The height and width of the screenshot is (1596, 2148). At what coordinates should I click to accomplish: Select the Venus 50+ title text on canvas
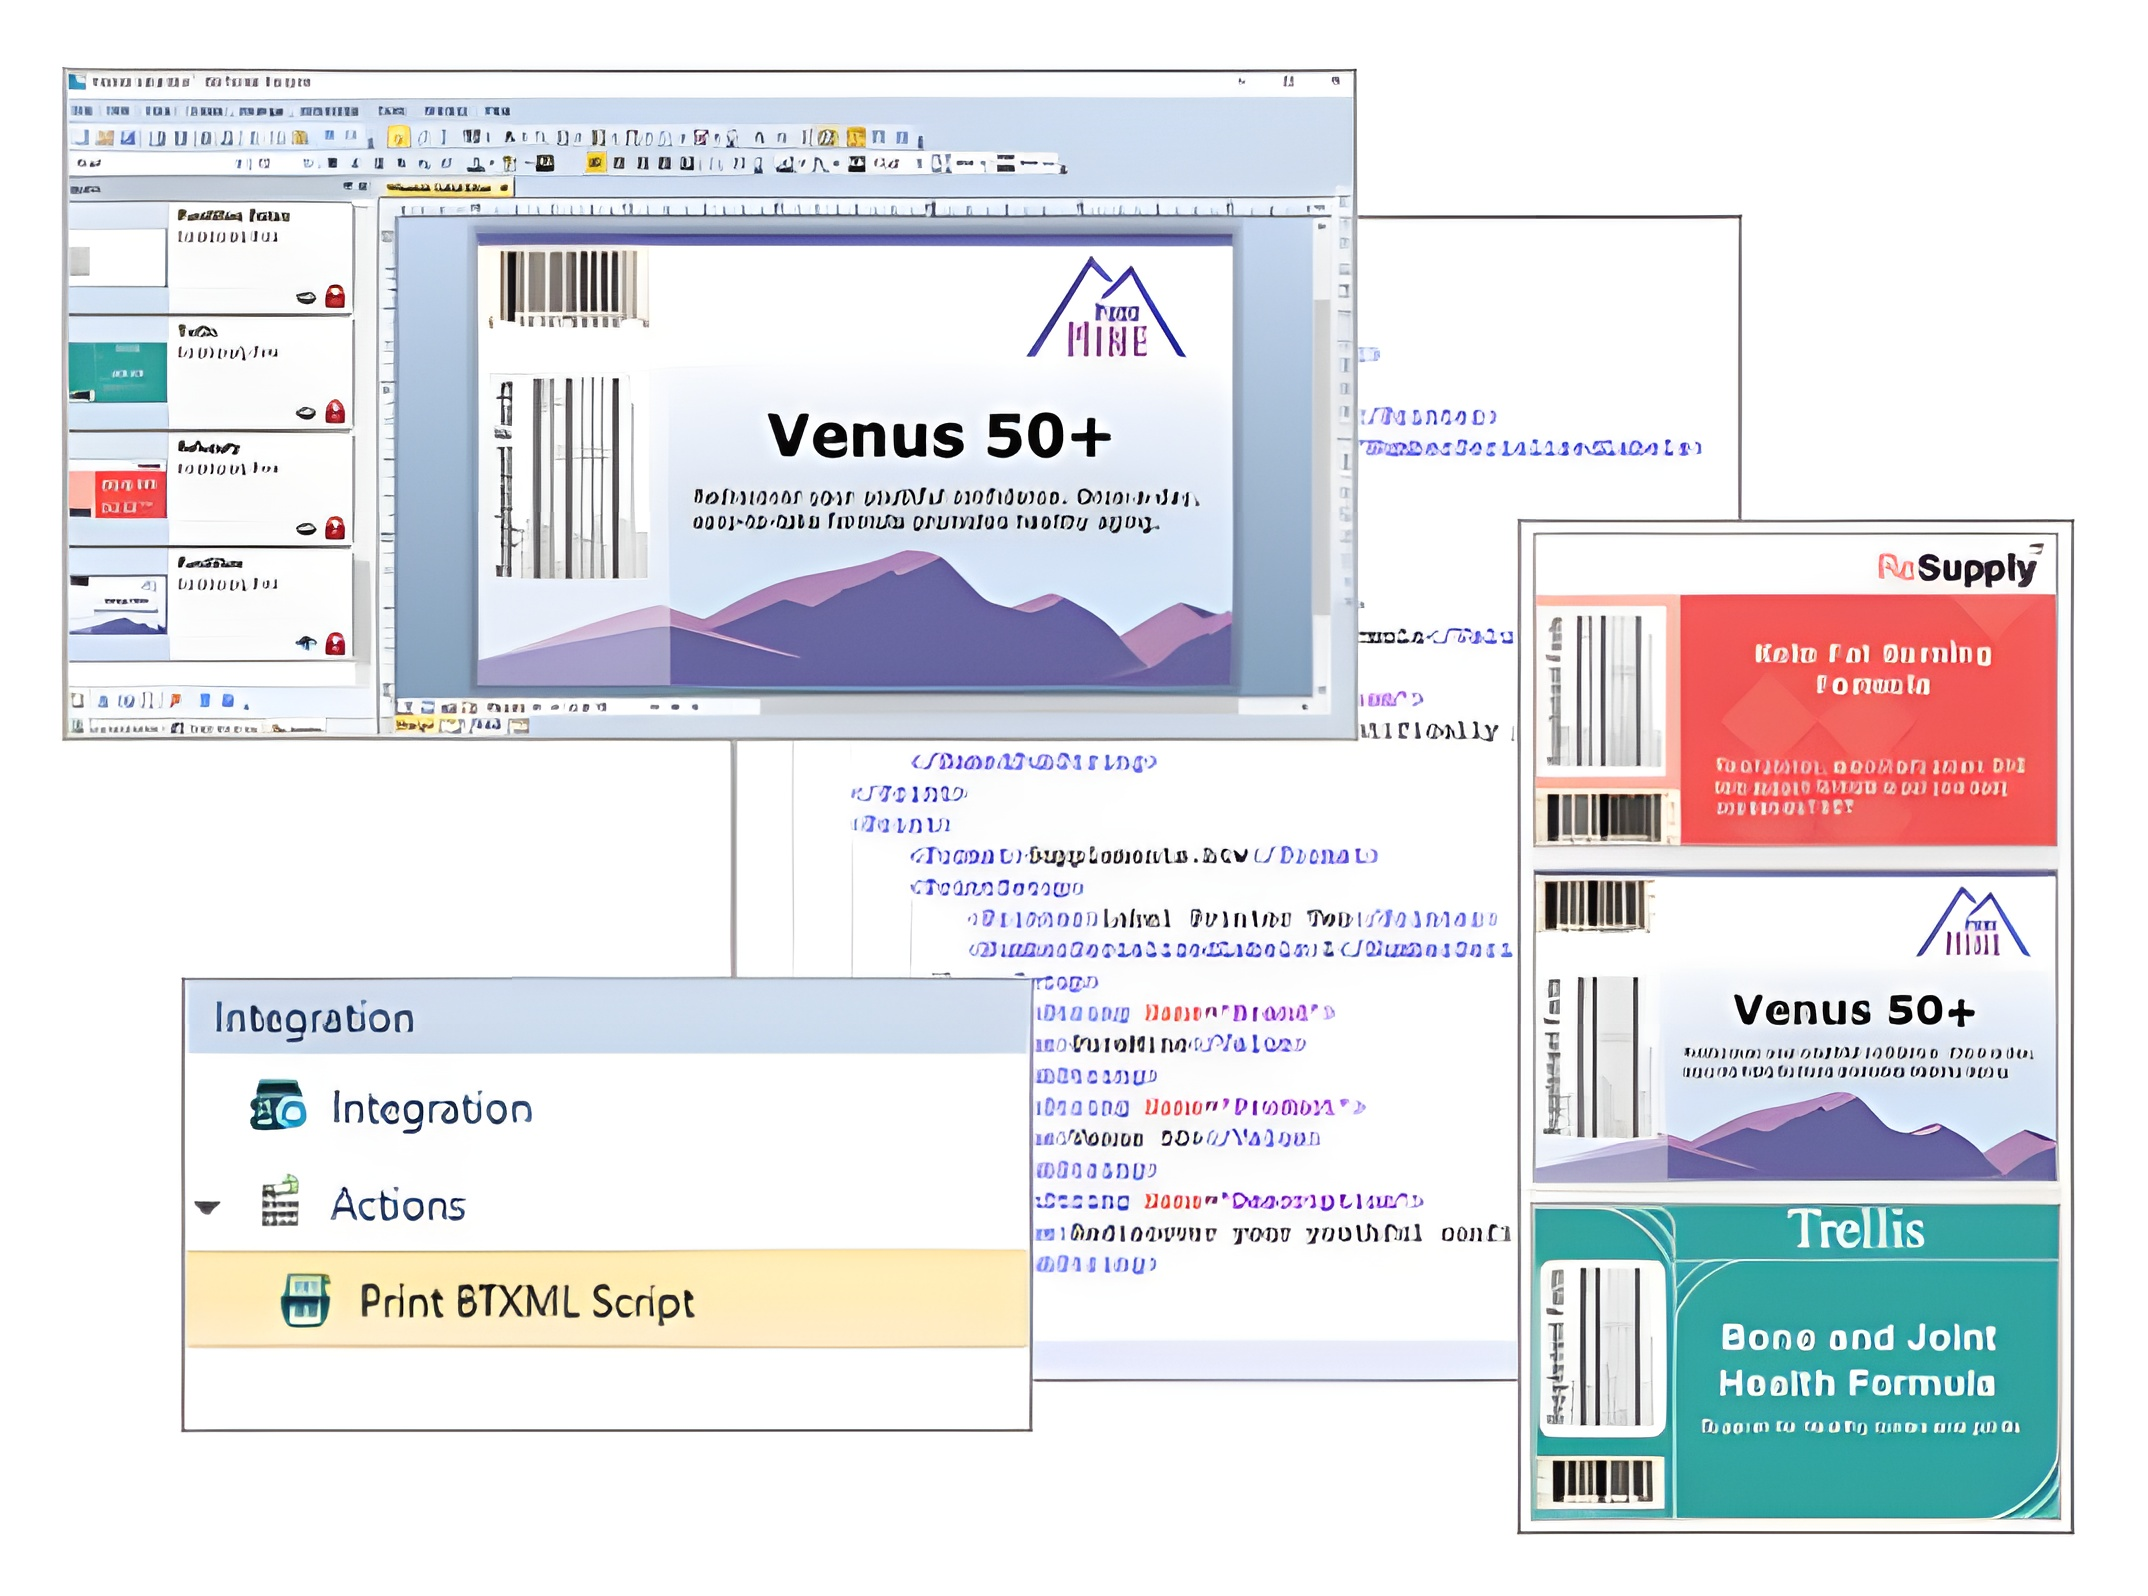(x=938, y=436)
